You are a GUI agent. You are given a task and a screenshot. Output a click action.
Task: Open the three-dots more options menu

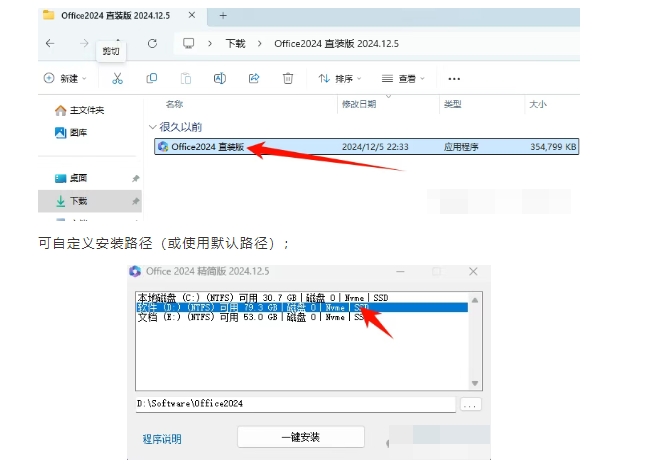coord(454,79)
